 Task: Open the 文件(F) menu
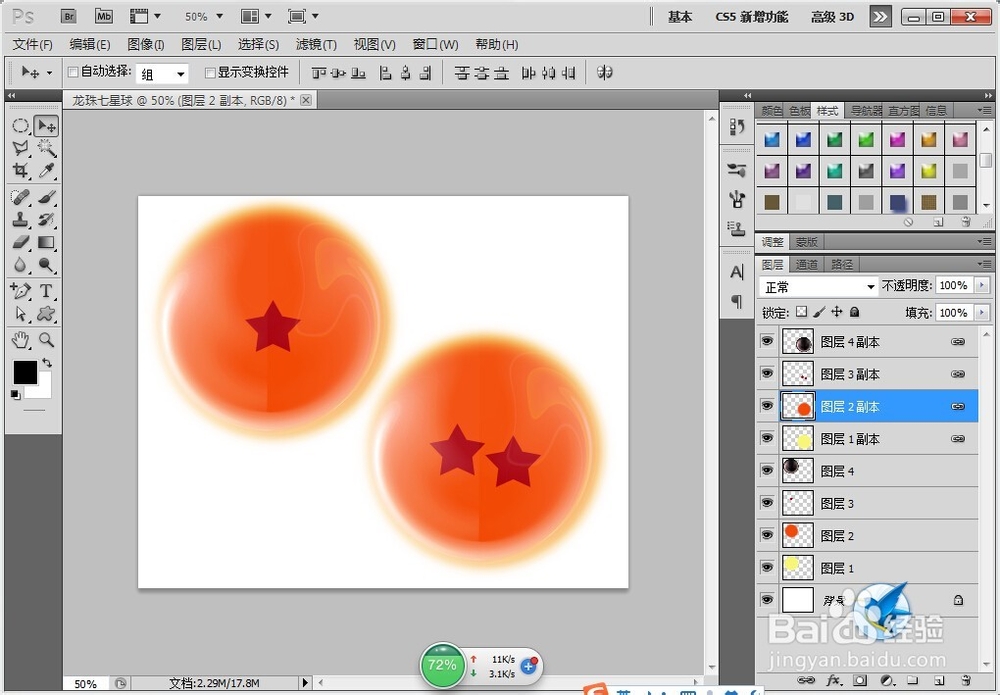(33, 45)
